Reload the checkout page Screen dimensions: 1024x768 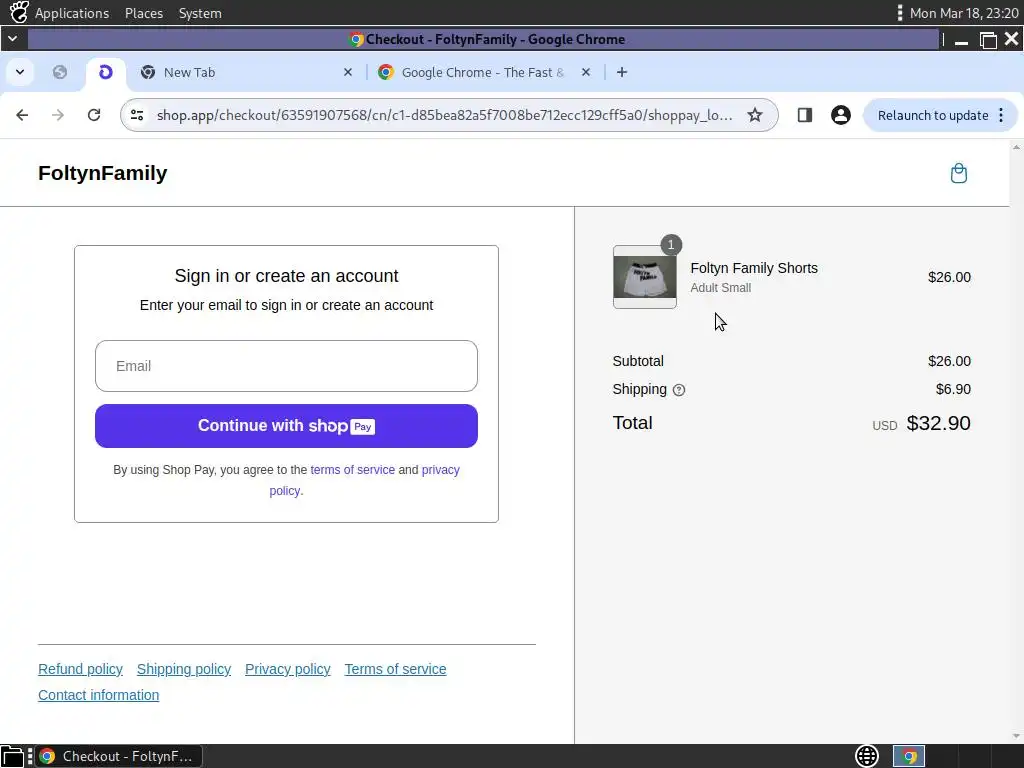(94, 115)
